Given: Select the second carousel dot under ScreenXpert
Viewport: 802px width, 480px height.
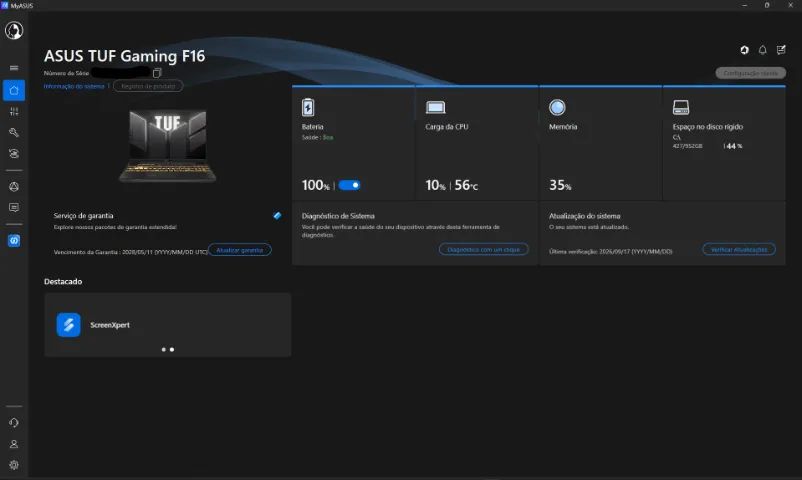Looking at the screenshot, I should pyautogui.click(x=172, y=350).
